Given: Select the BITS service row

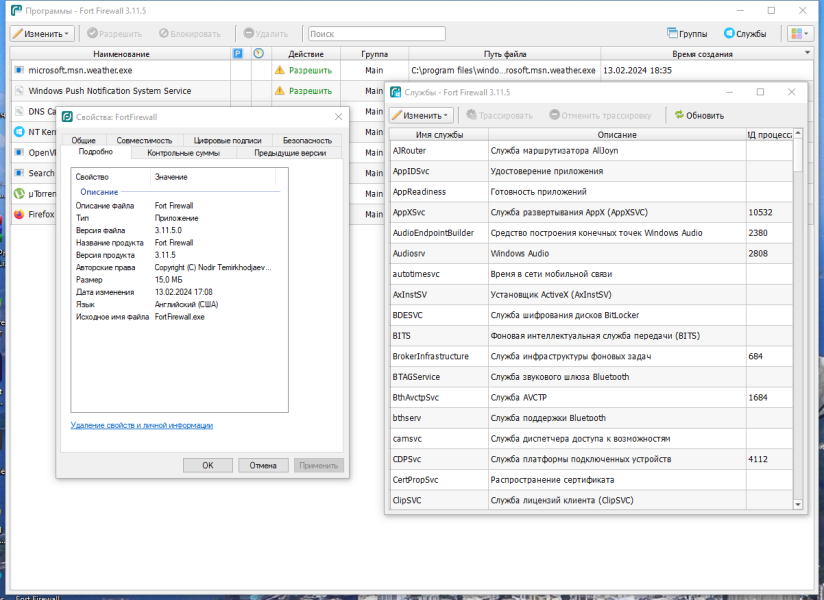Looking at the screenshot, I should pyautogui.click(x=591, y=336).
